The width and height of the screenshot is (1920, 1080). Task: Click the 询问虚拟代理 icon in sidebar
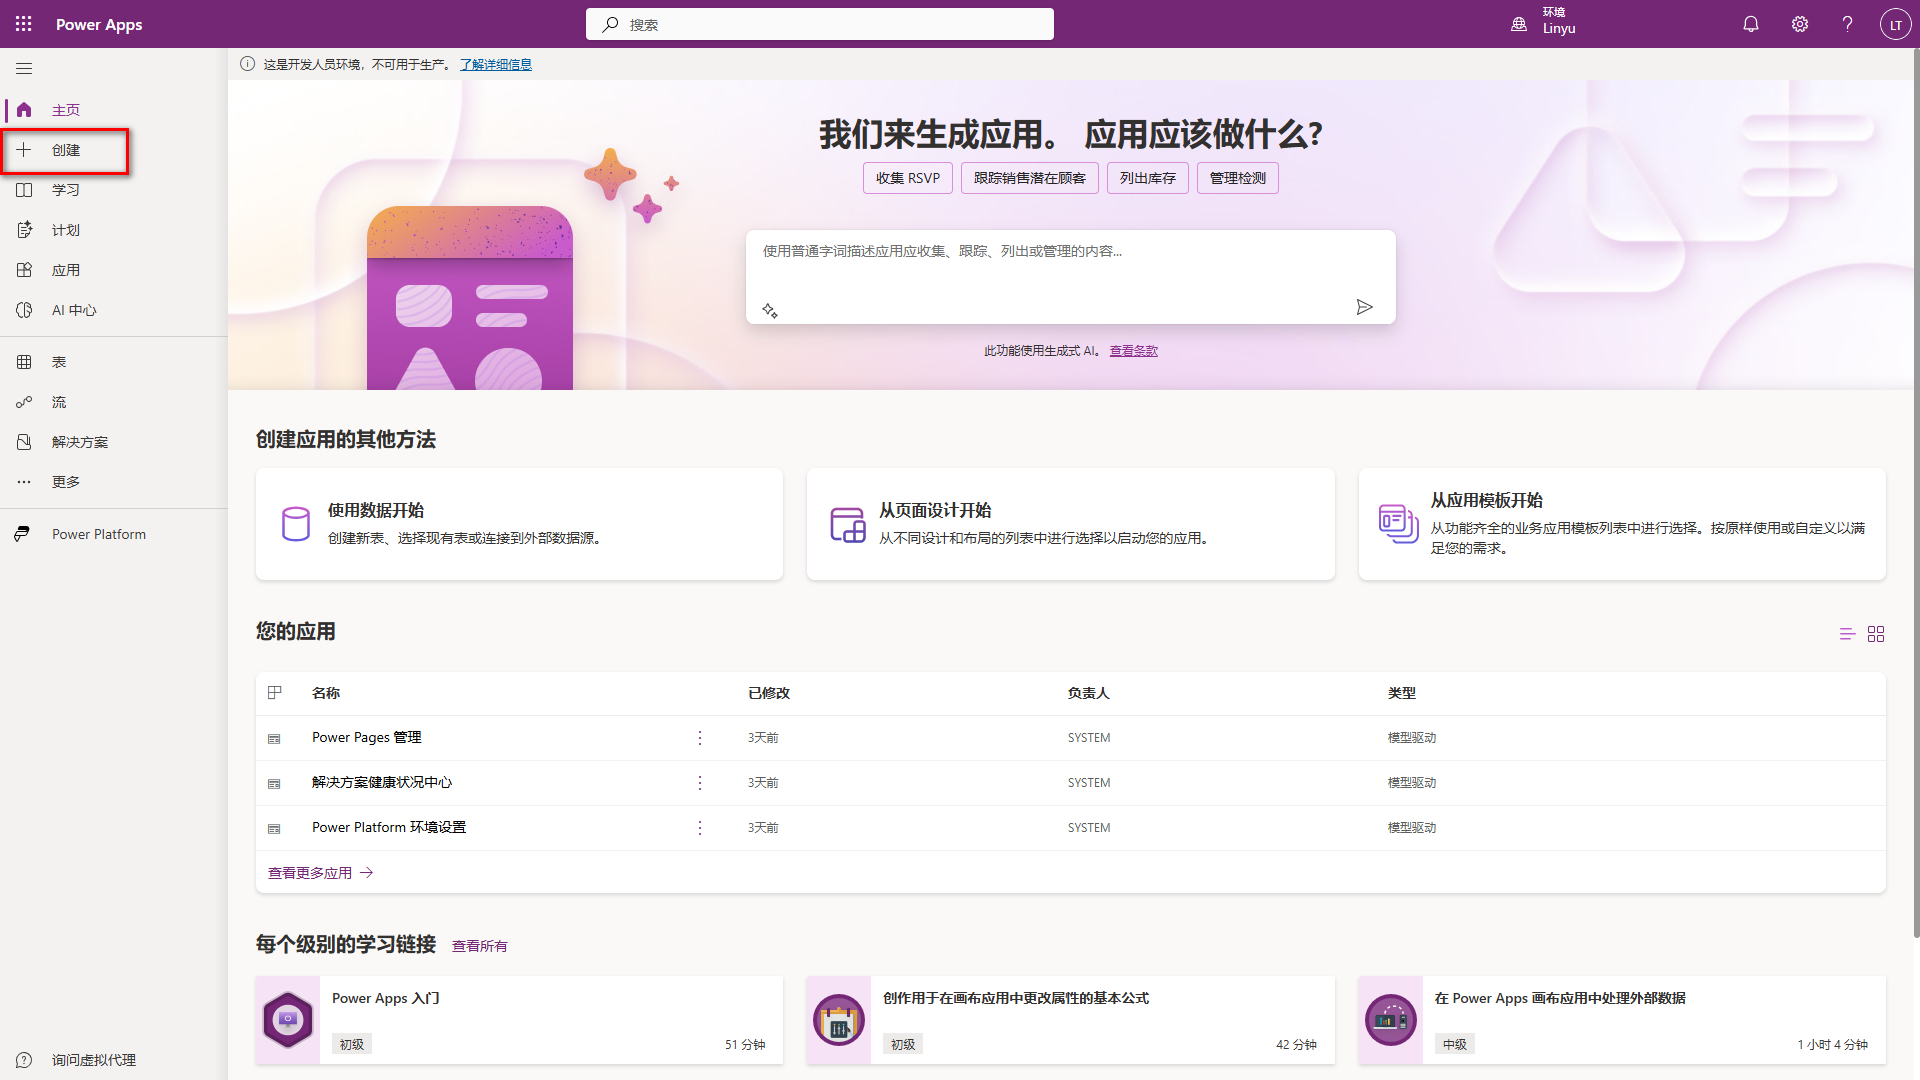click(x=24, y=1060)
